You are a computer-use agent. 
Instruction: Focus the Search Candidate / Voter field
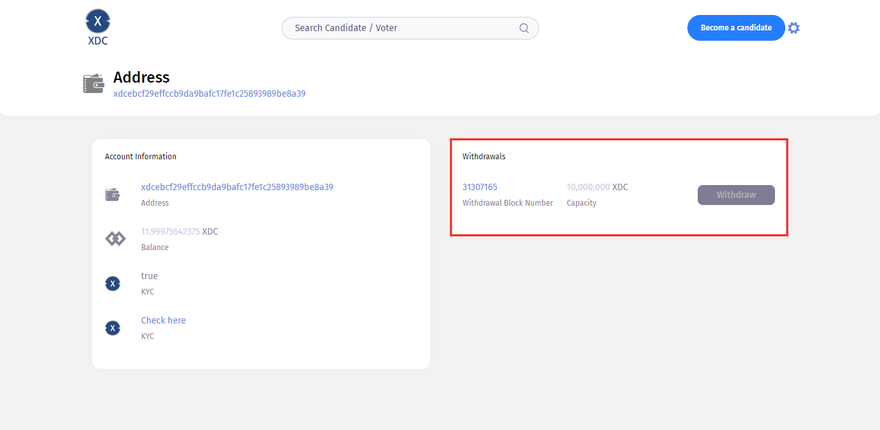[x=400, y=28]
